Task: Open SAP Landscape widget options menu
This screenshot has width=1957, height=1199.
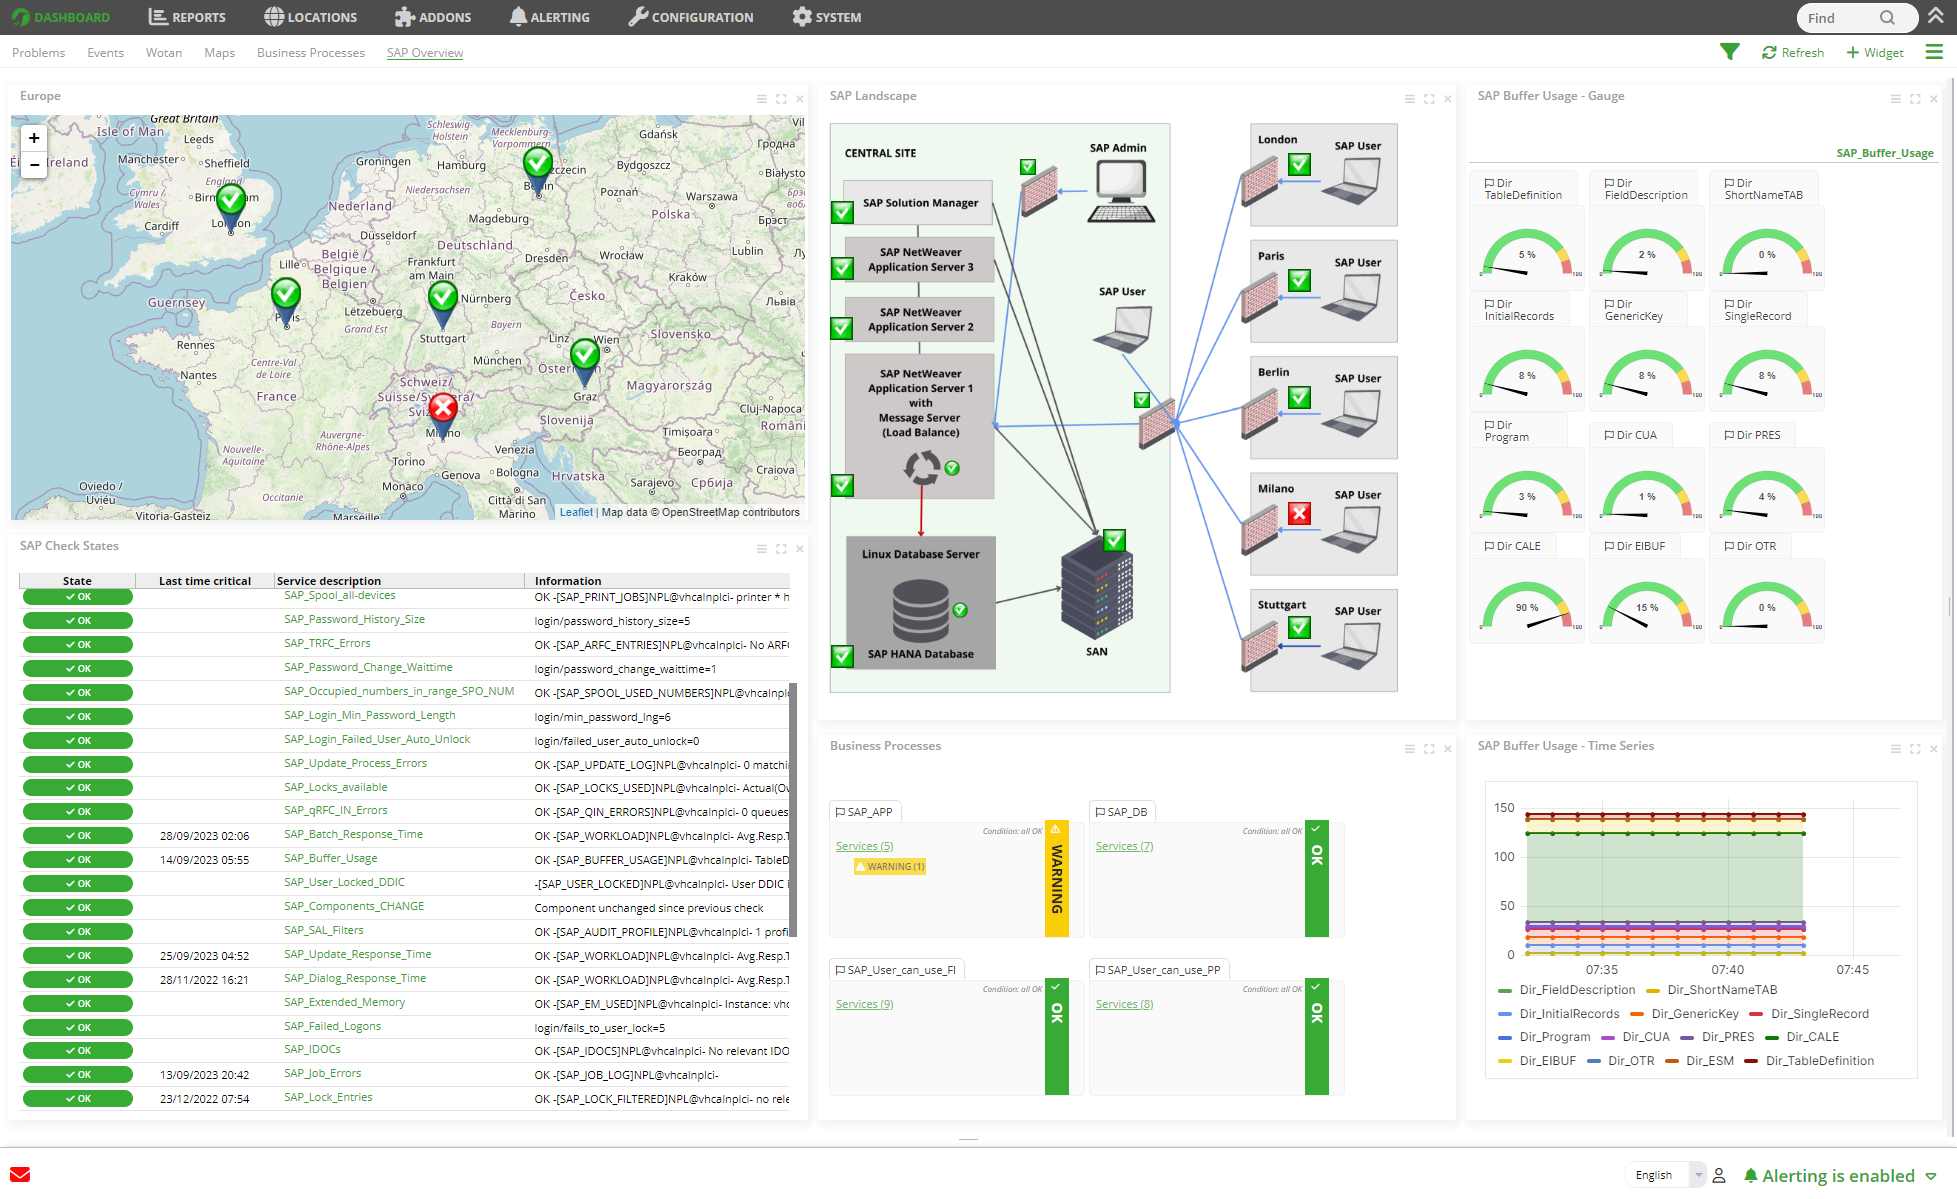Action: coord(1409,99)
